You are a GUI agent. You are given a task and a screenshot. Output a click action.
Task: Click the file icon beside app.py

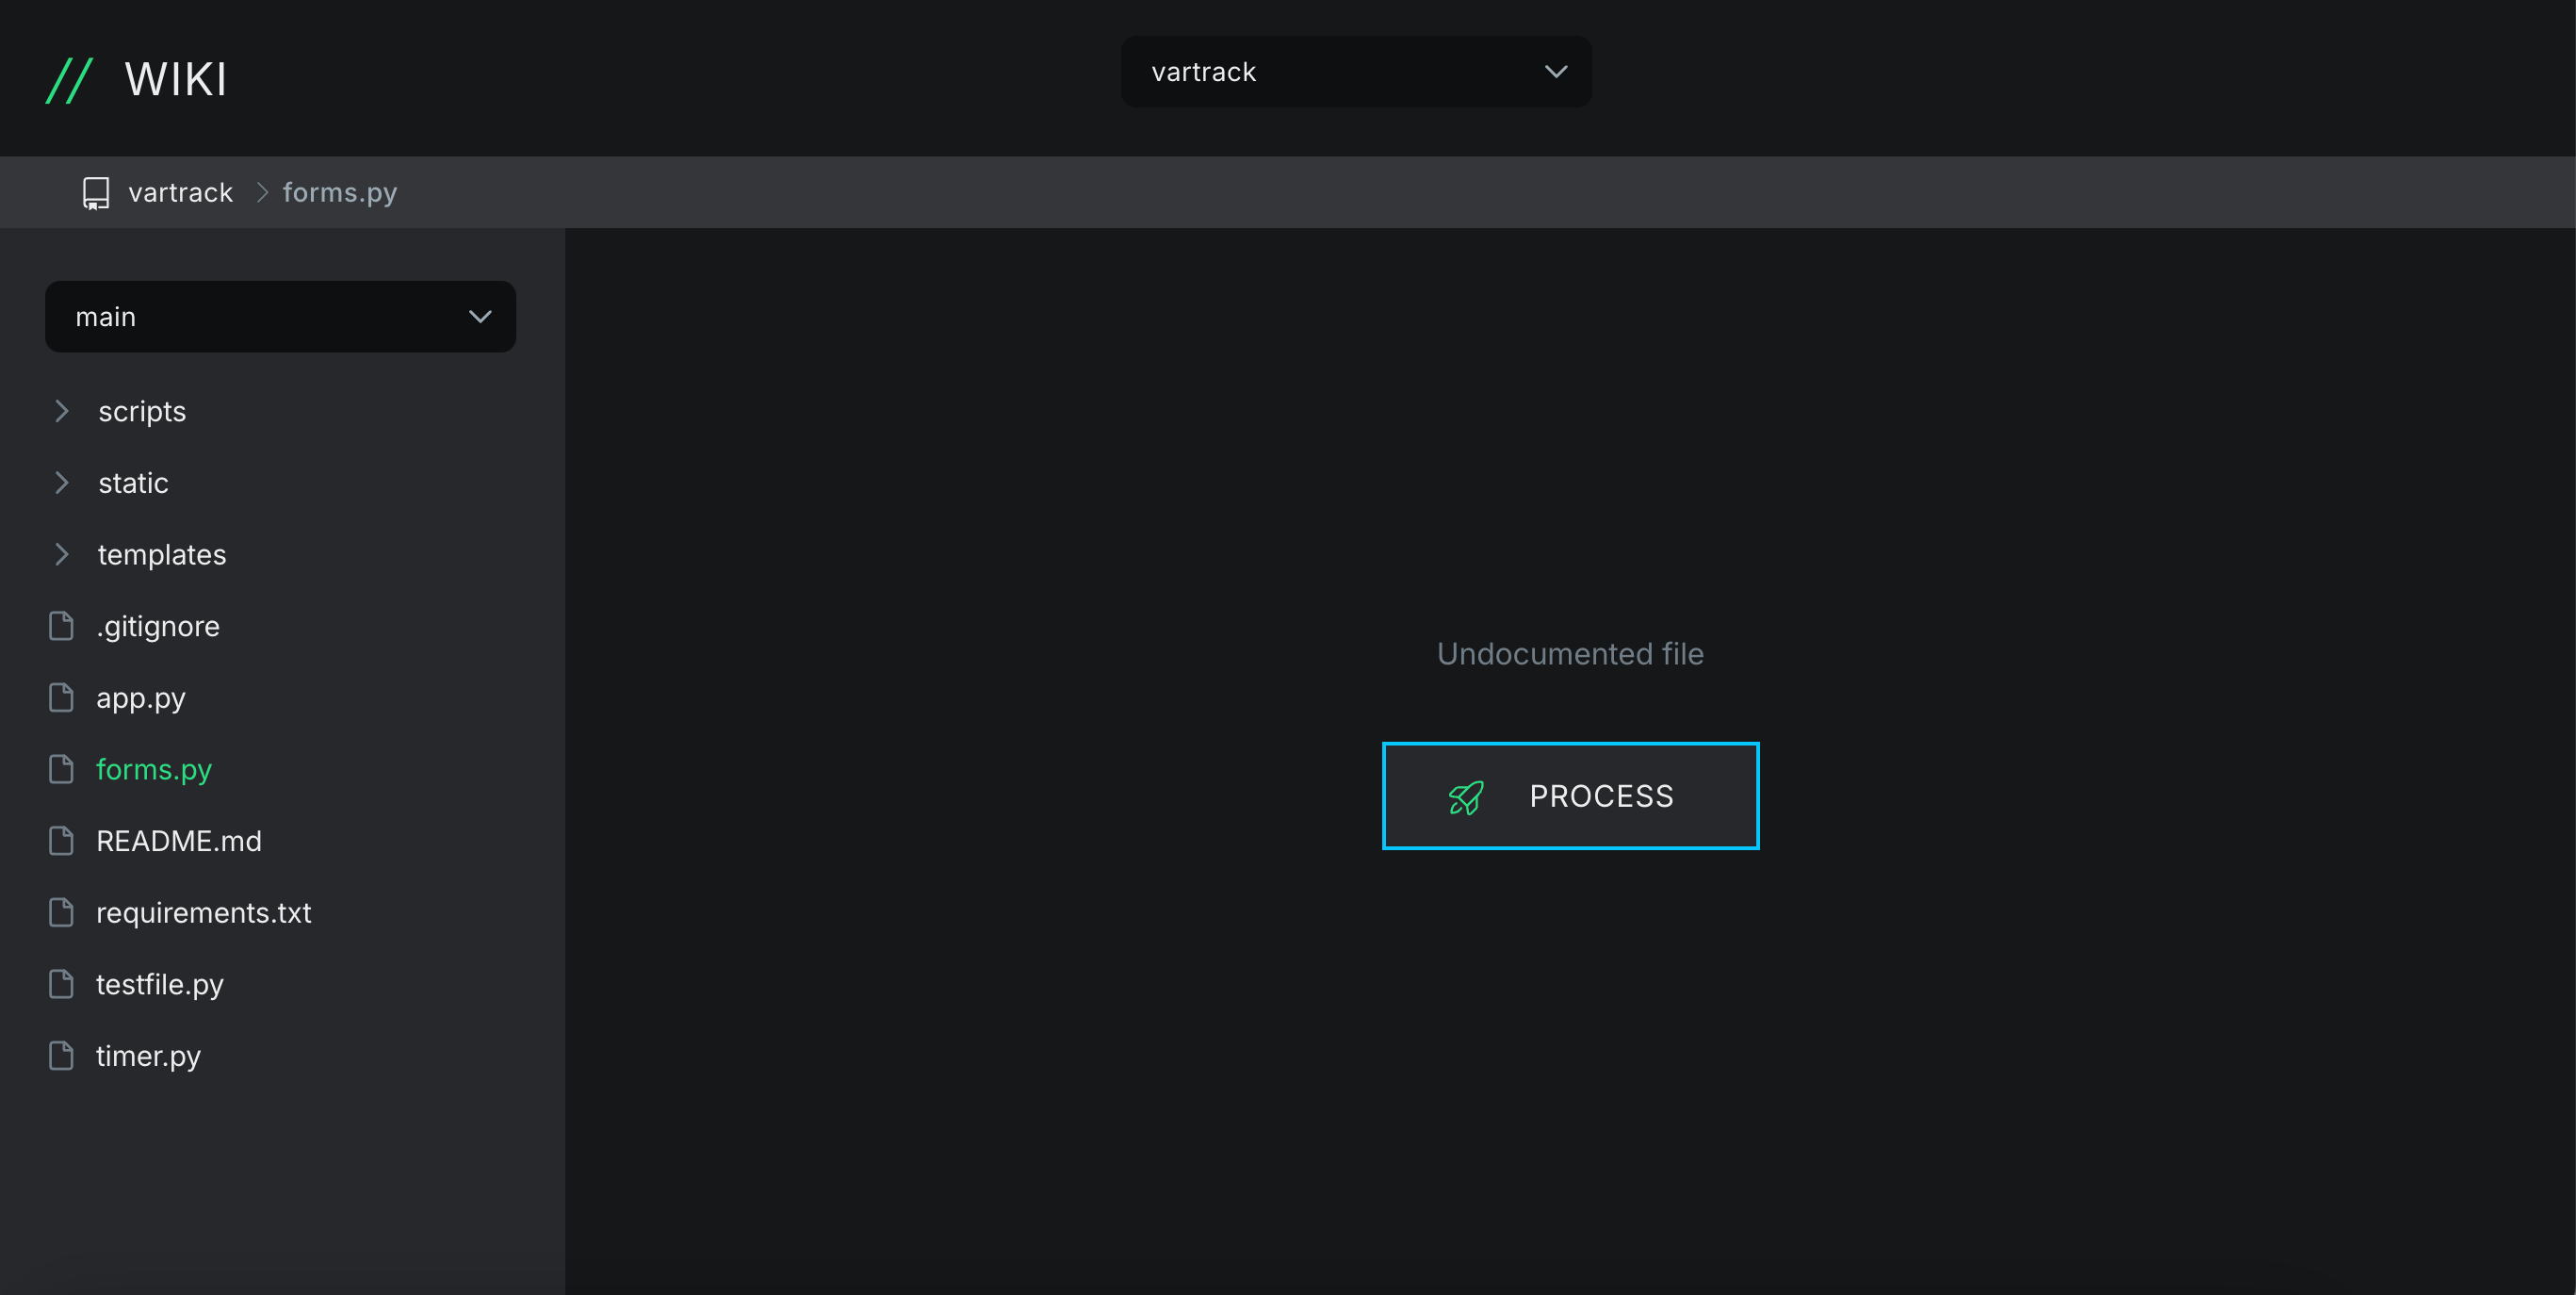click(61, 698)
